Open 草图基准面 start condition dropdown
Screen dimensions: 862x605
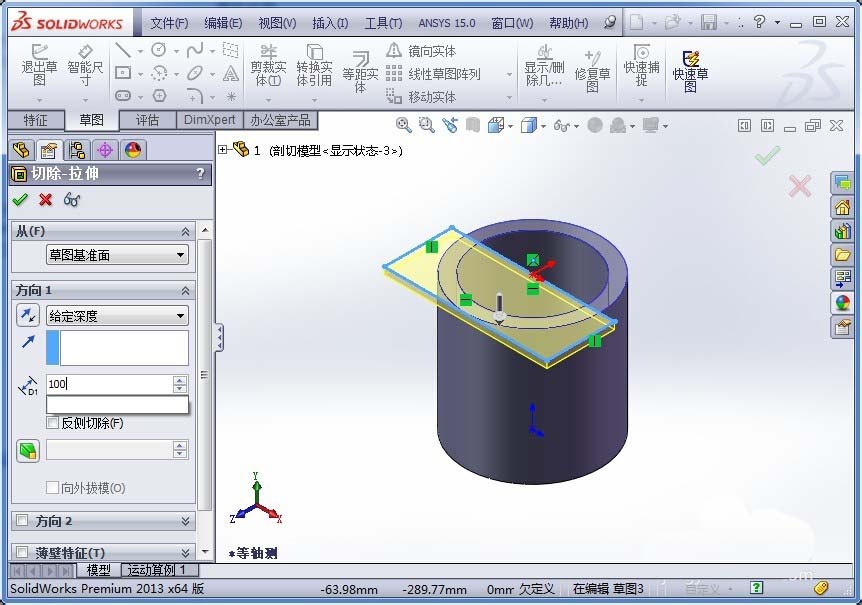(x=117, y=255)
